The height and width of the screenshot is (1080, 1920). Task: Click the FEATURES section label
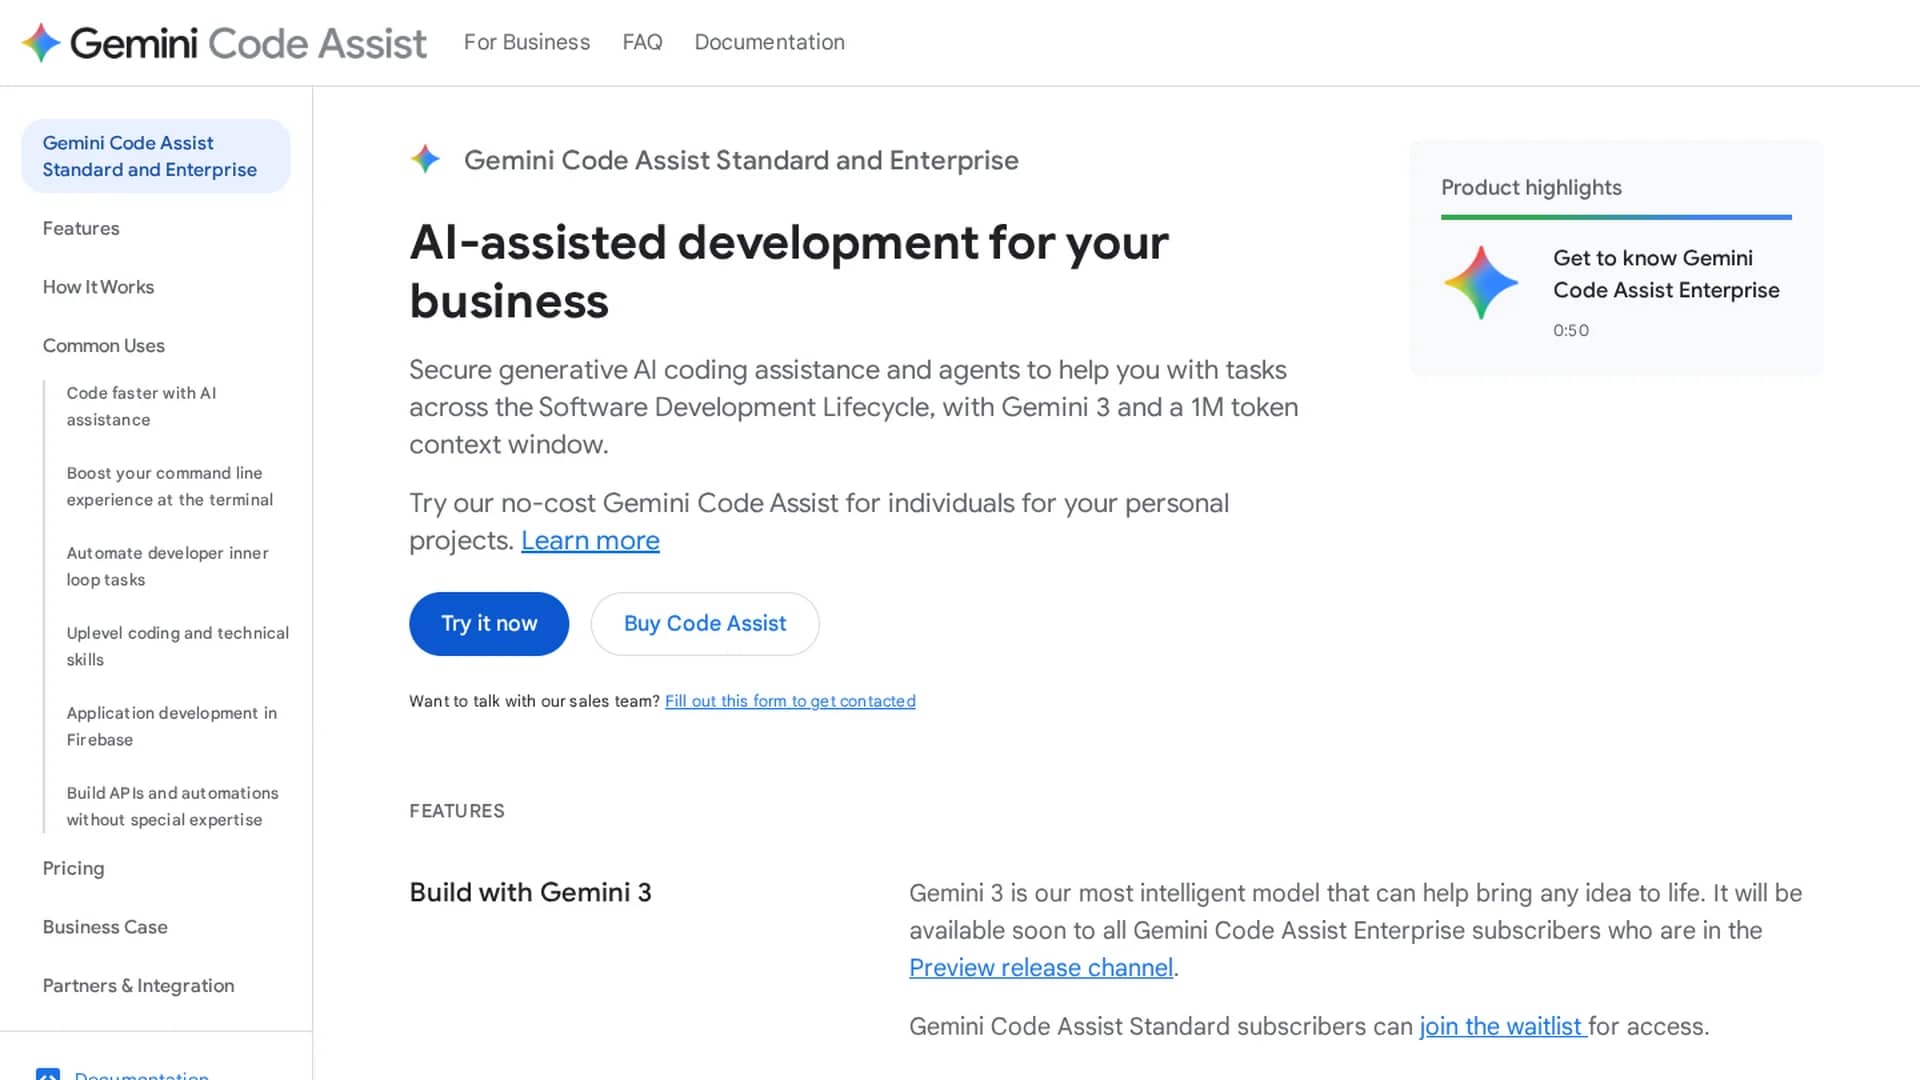pyautogui.click(x=457, y=811)
